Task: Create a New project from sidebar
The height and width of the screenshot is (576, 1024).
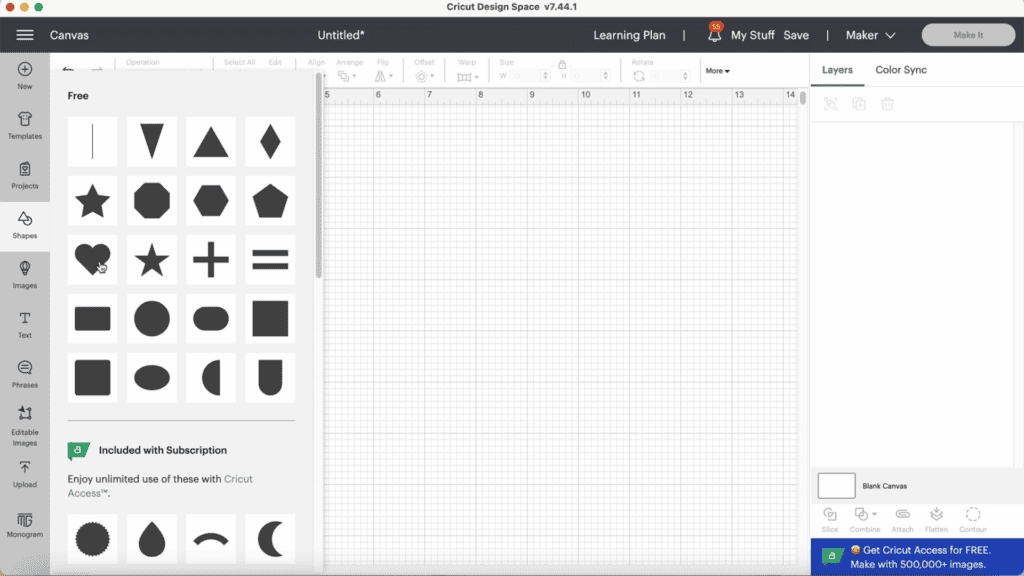Action: [x=25, y=75]
